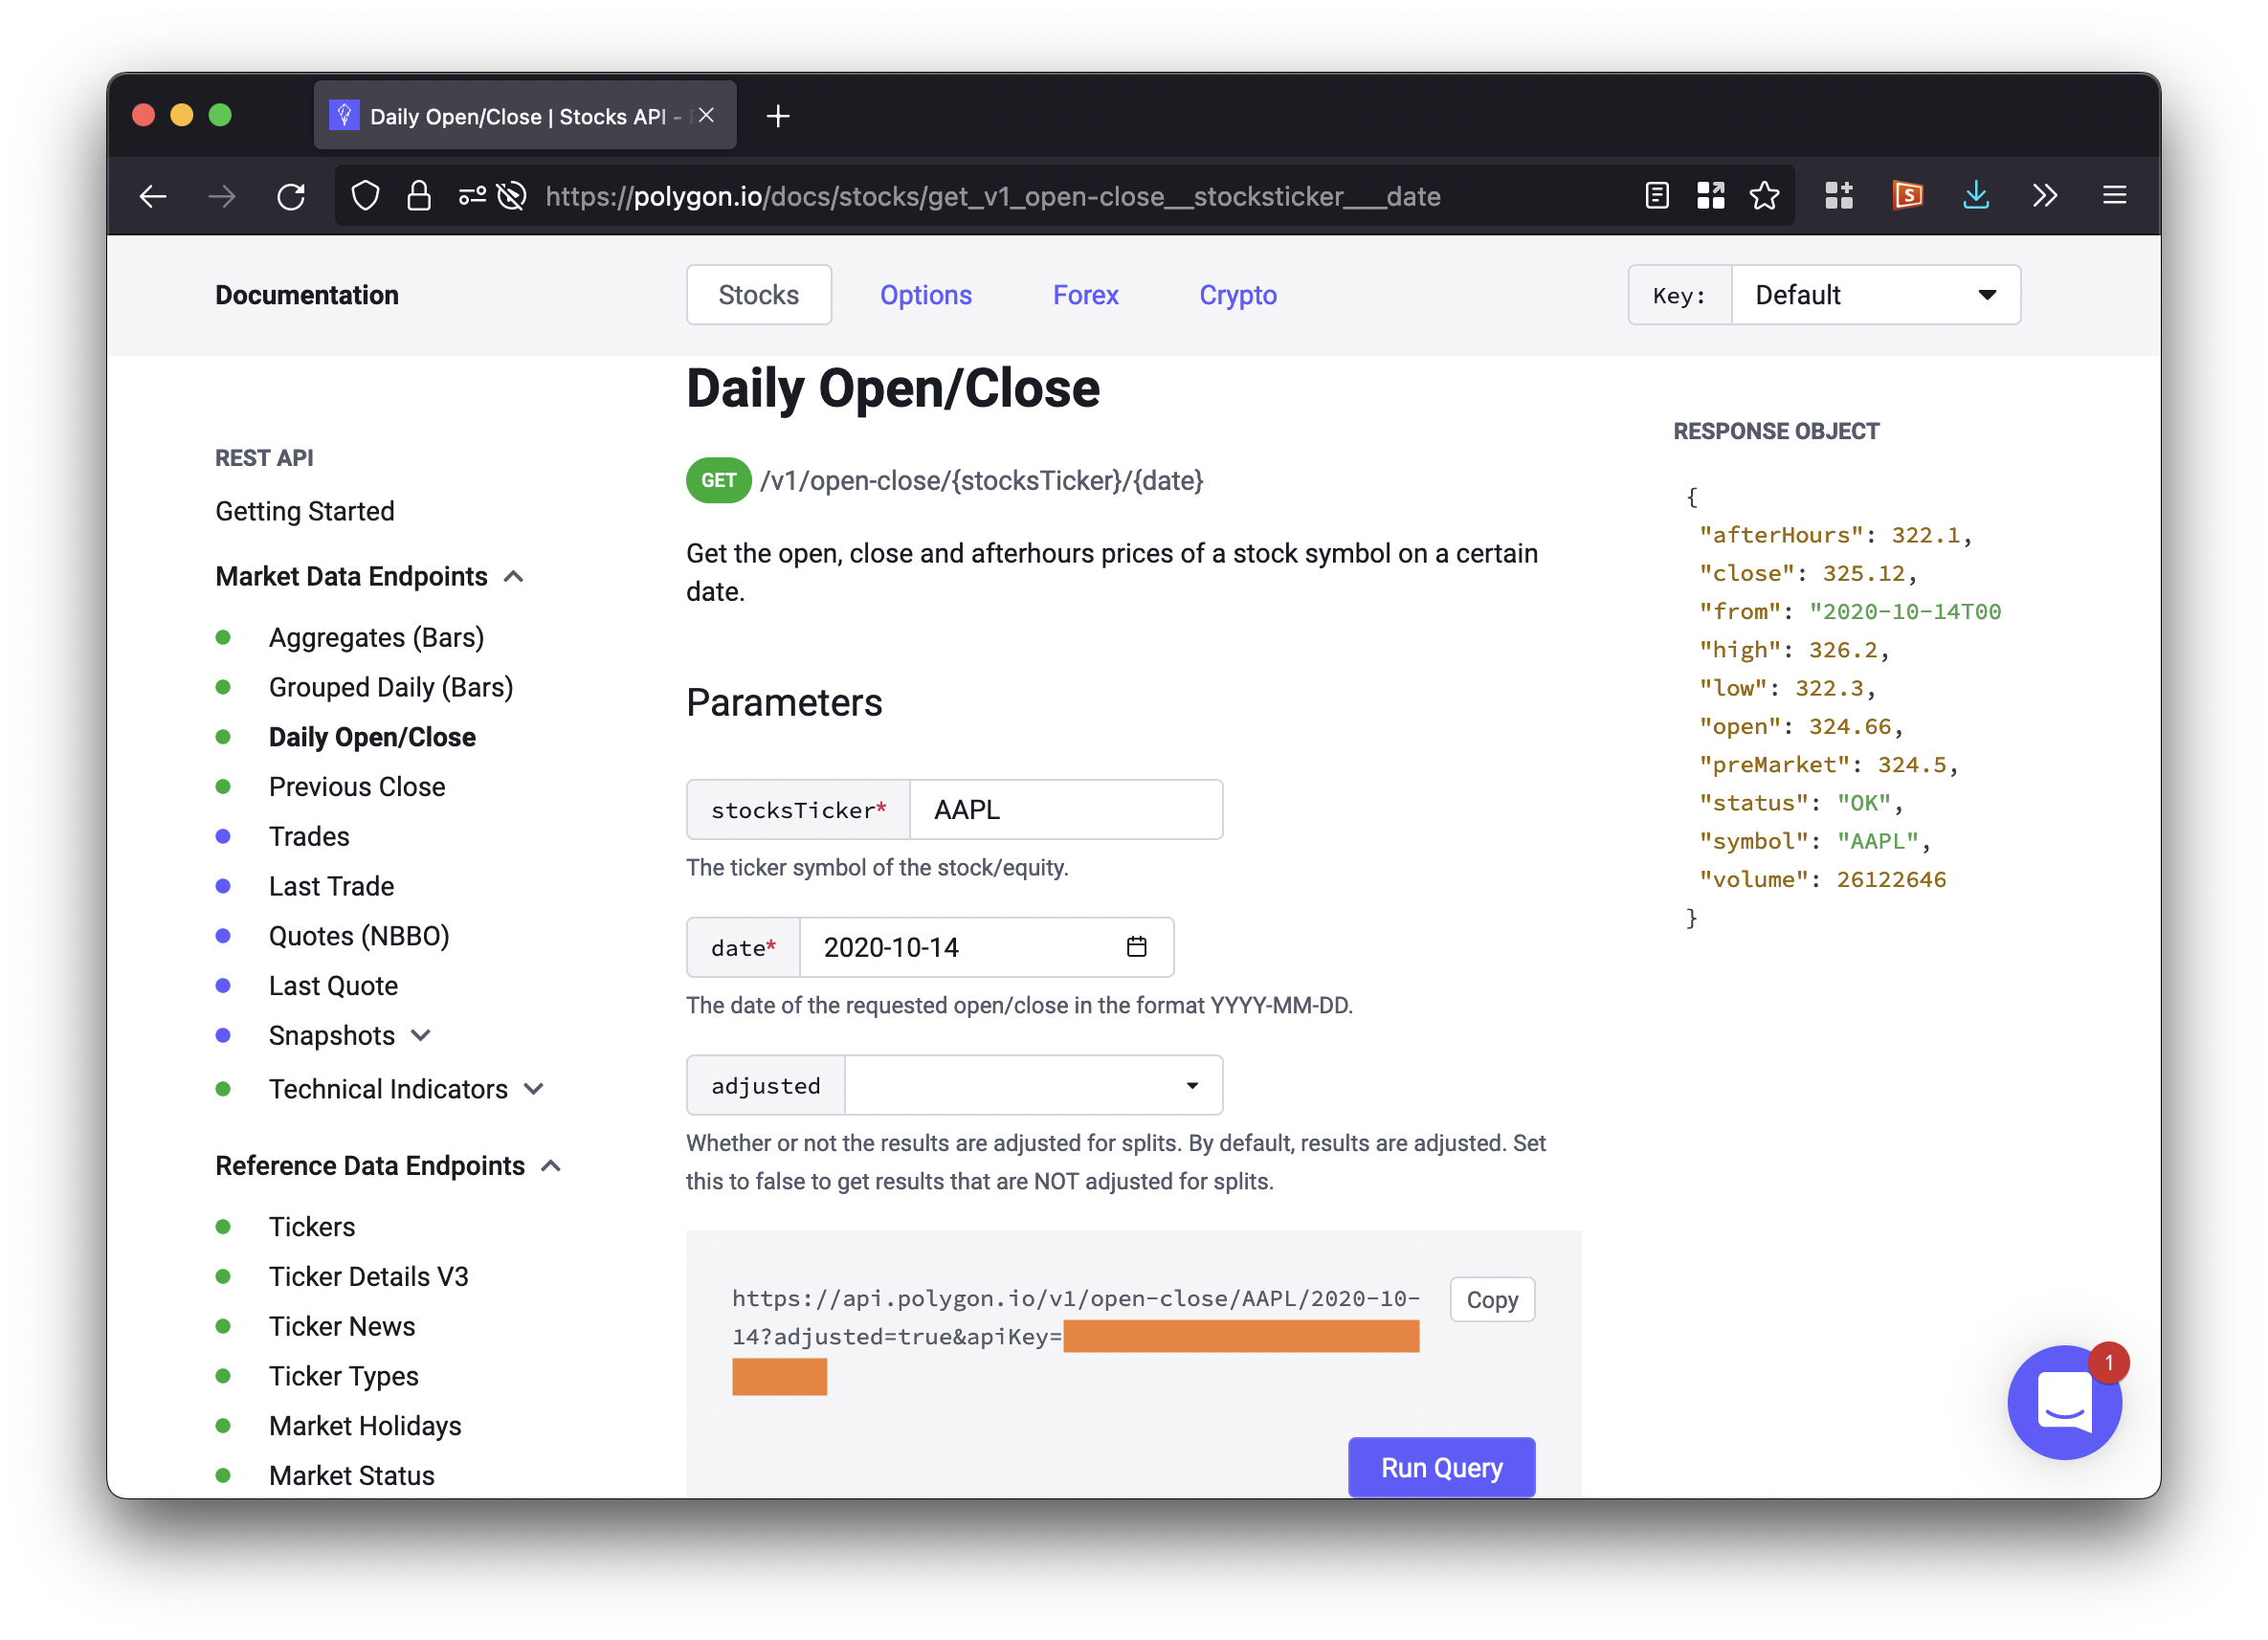The height and width of the screenshot is (1640, 2268).
Task: Click the tracking protection shield icon
Action: 366,196
